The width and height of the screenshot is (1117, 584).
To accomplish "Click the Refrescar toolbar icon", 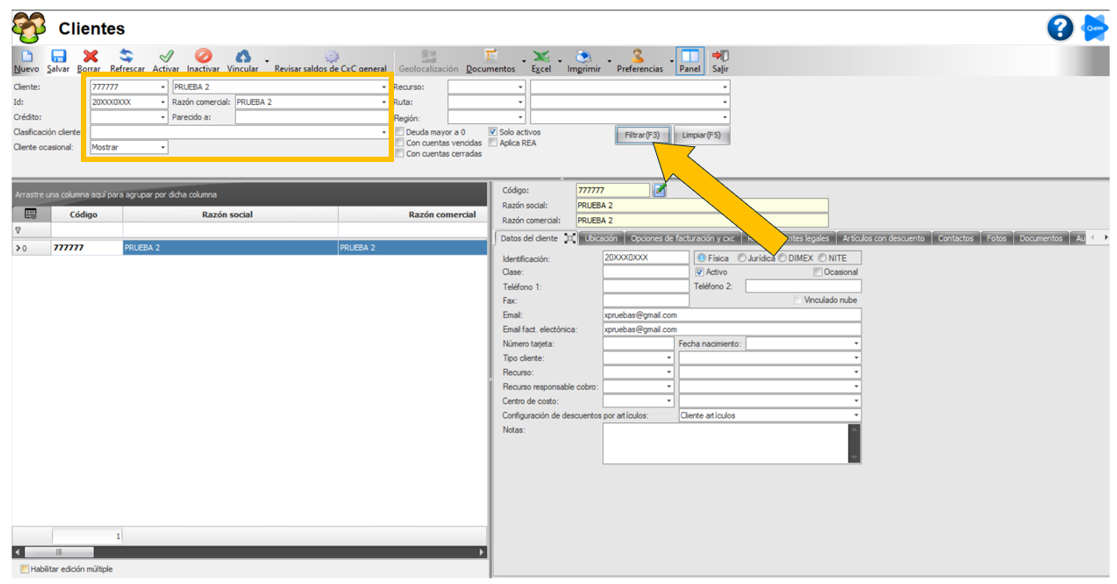I will click(127, 57).
